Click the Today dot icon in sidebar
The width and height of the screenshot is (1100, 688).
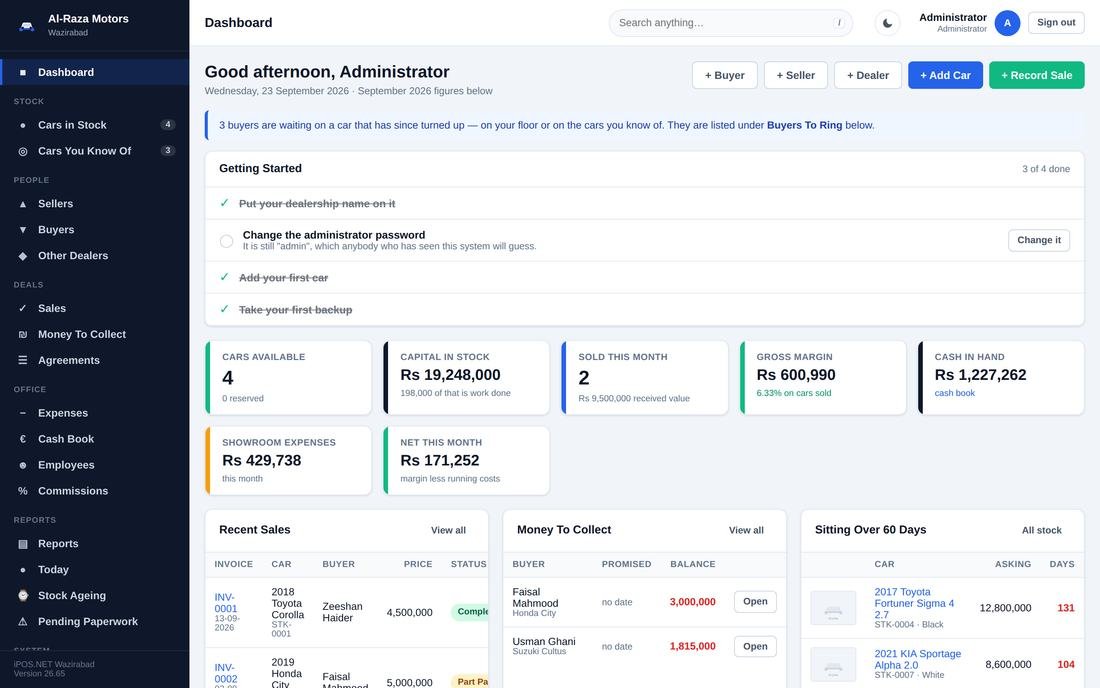click(x=22, y=570)
